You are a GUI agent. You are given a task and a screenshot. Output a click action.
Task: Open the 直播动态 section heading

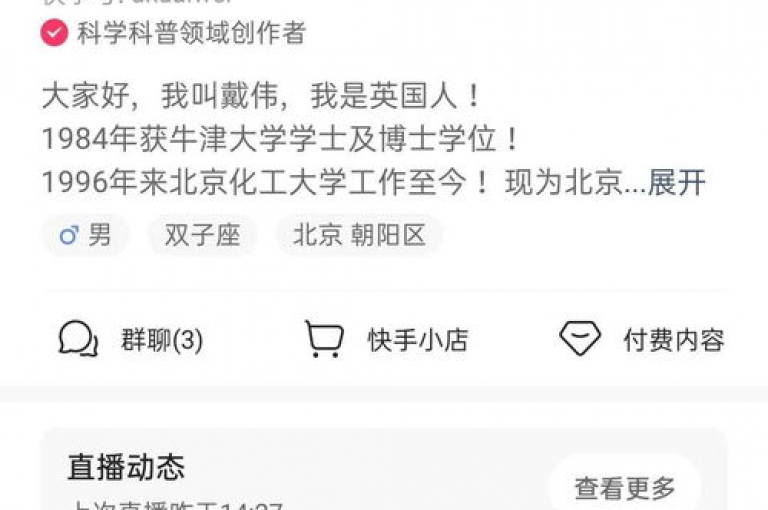126,466
